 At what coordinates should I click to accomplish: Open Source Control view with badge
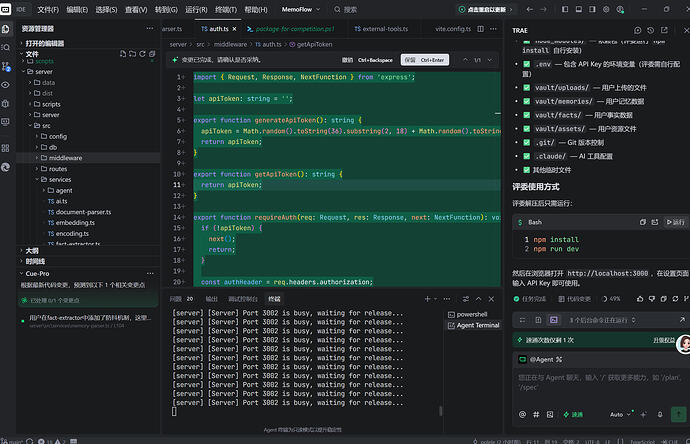pyautogui.click(x=6, y=66)
